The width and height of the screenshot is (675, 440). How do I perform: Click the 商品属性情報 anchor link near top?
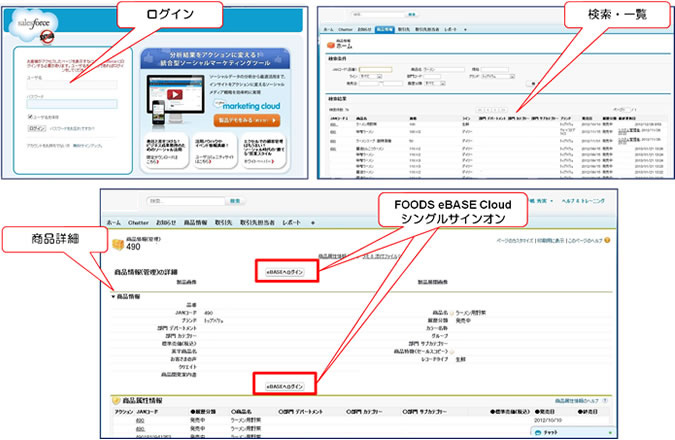pyautogui.click(x=332, y=256)
